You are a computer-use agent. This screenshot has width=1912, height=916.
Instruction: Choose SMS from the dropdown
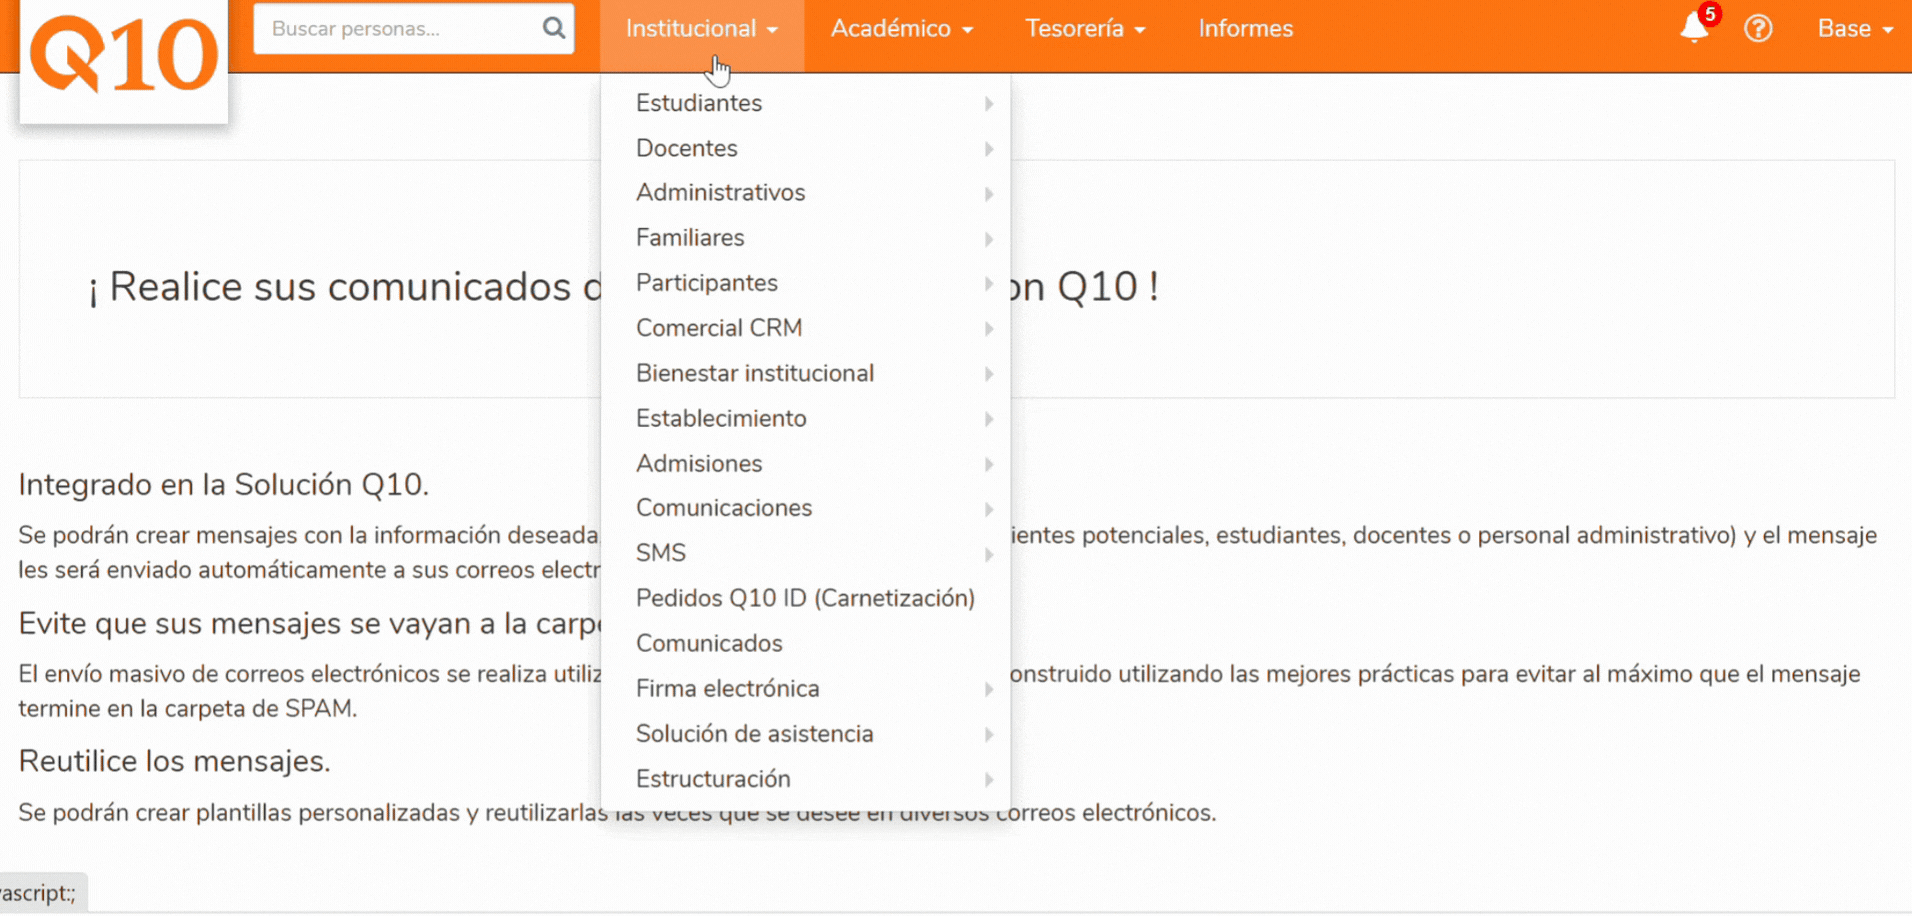[806, 553]
